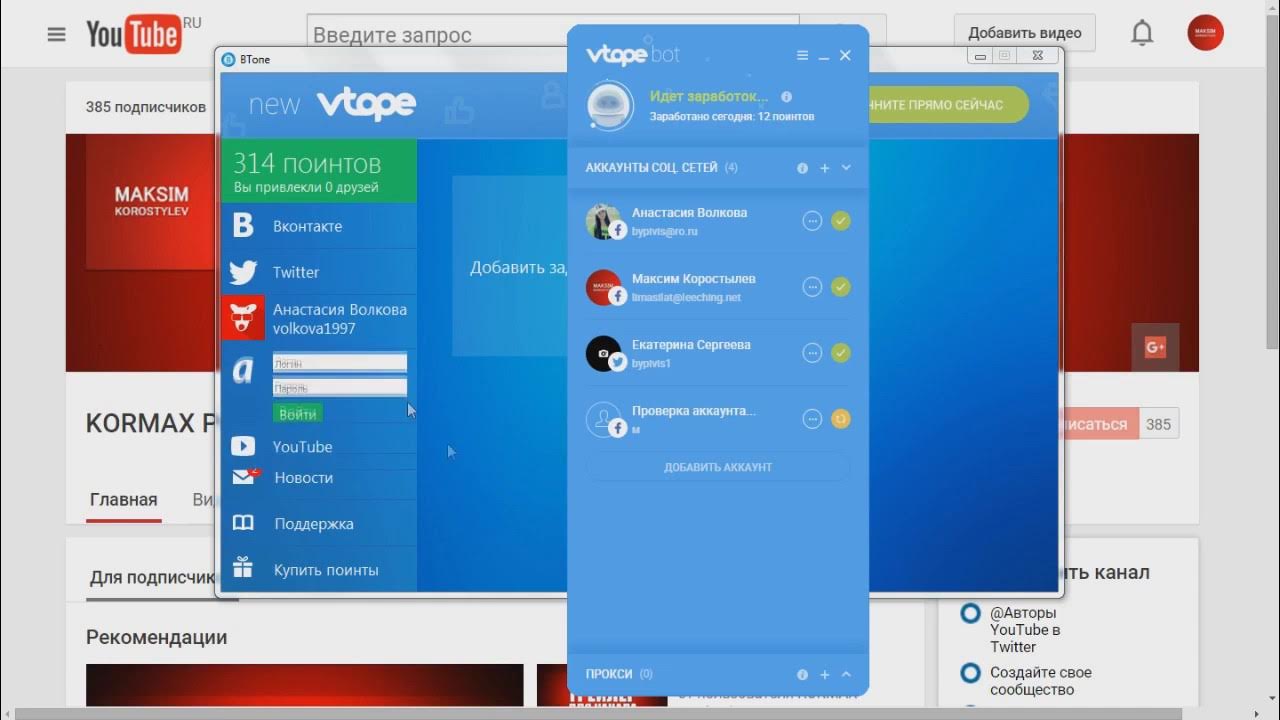Add a proxy with the Прокси plus icon

(x=824, y=675)
